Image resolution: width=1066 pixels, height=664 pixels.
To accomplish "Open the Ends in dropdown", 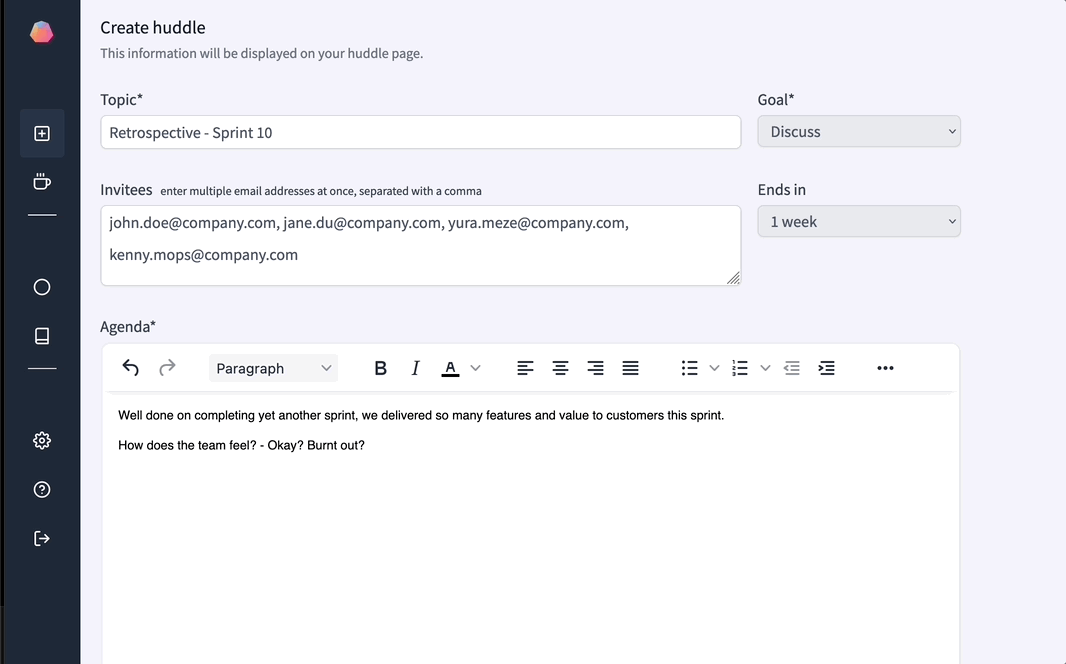I will (x=859, y=222).
